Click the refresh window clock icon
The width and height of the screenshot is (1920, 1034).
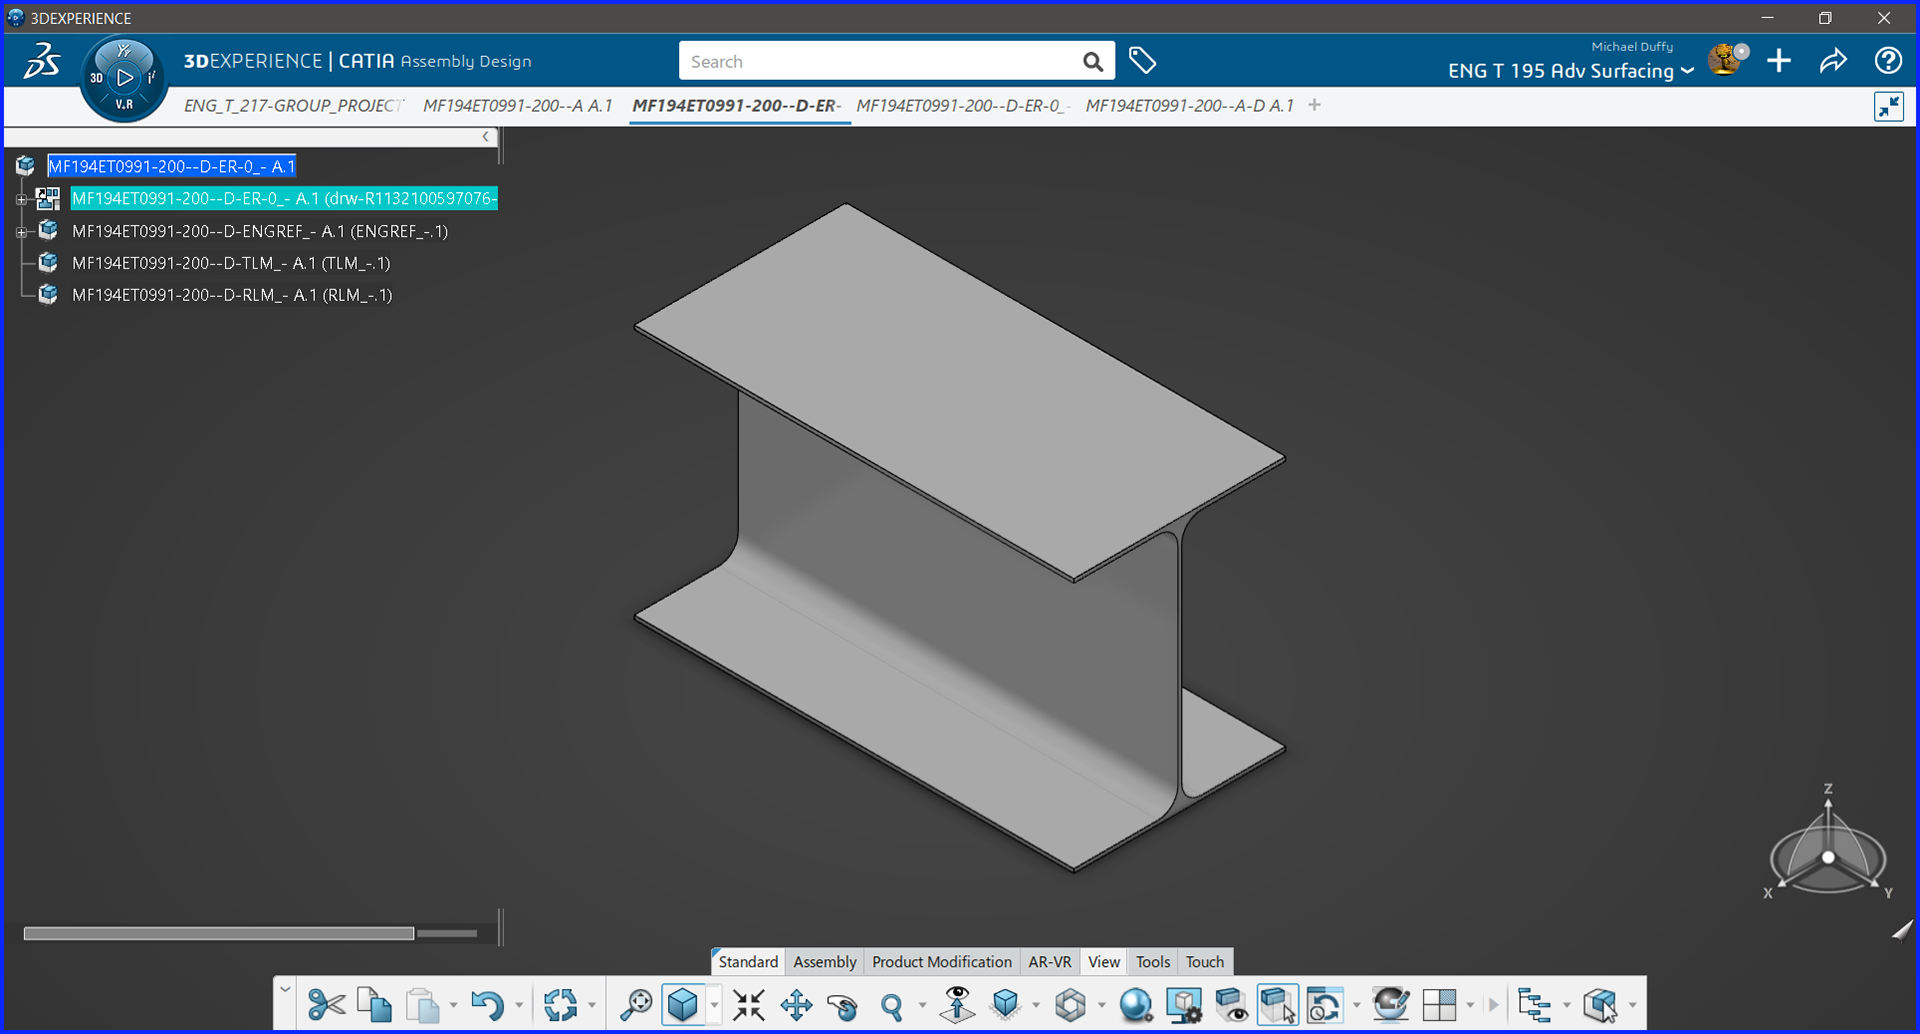[x=1325, y=1005]
